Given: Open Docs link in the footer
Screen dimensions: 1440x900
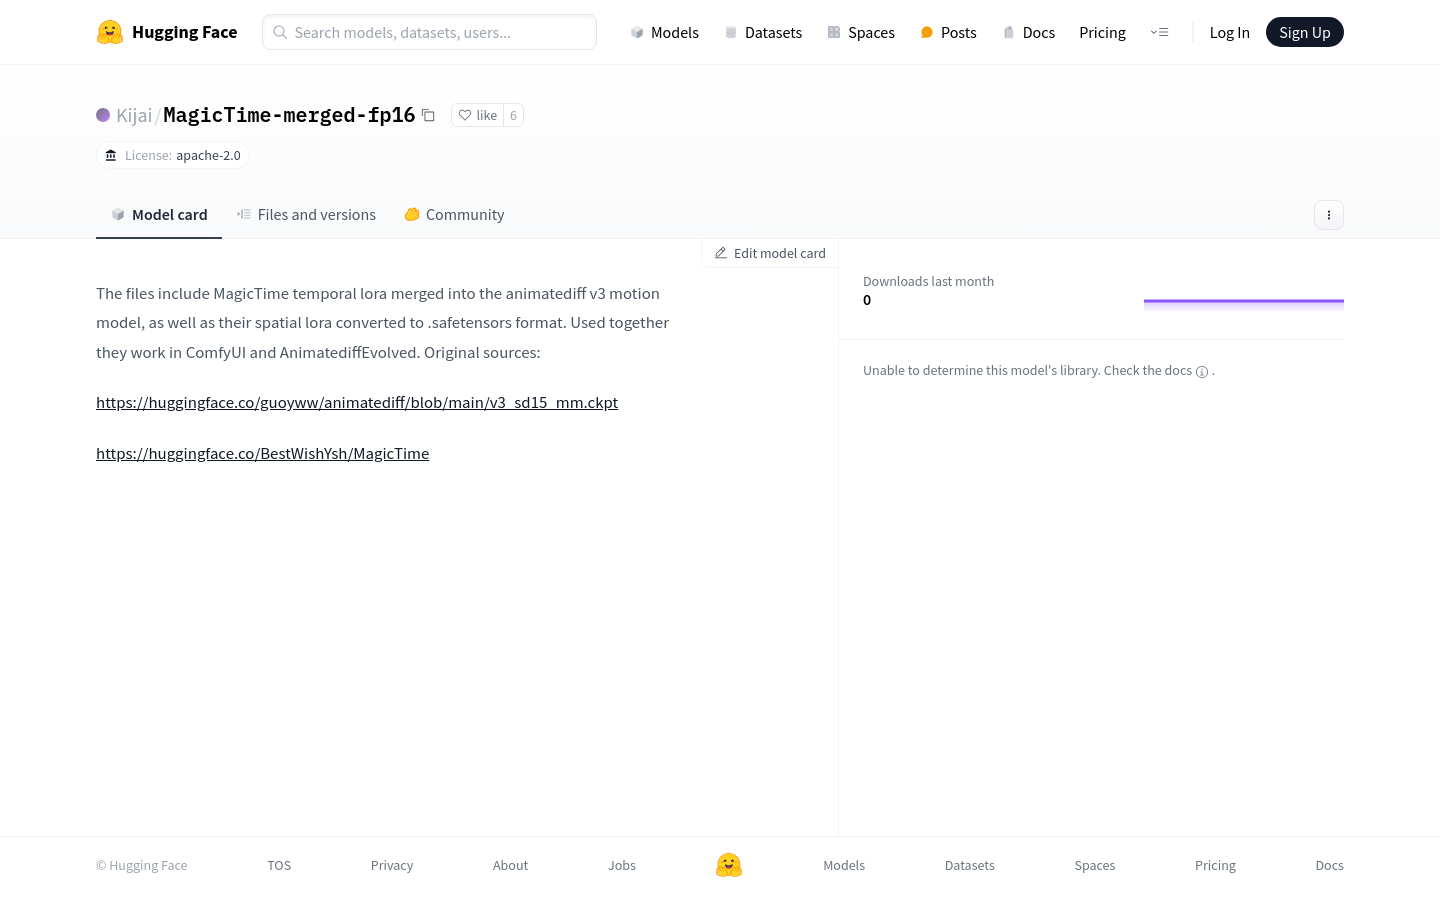Looking at the screenshot, I should pos(1329,865).
